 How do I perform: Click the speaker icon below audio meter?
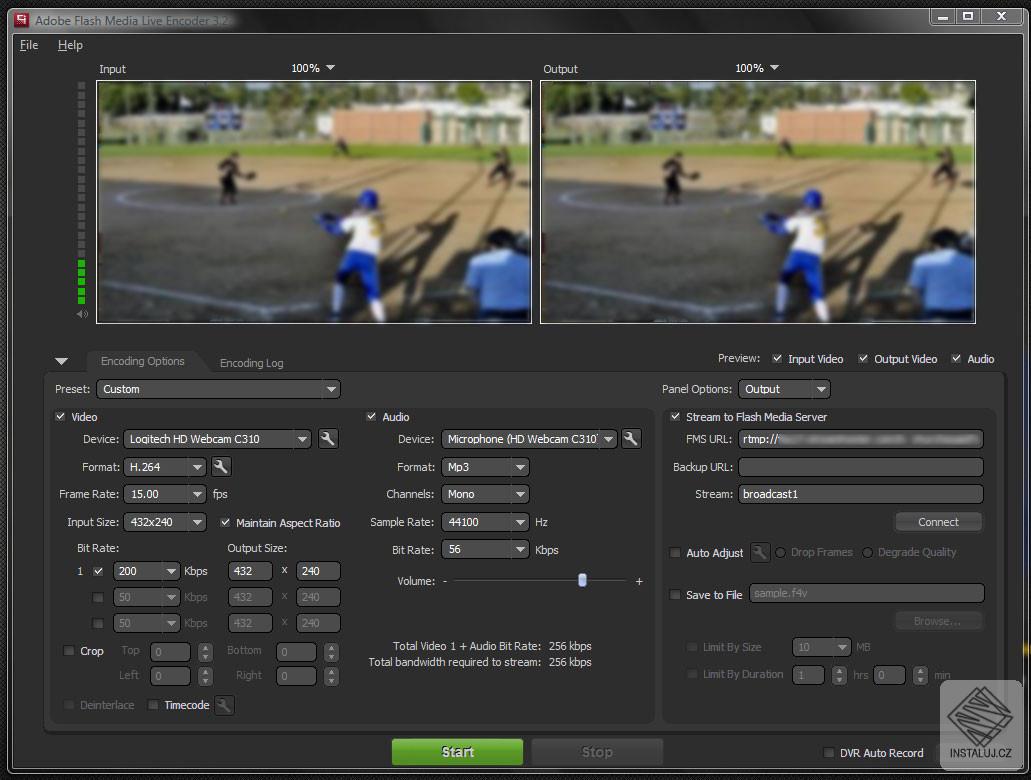(82, 314)
